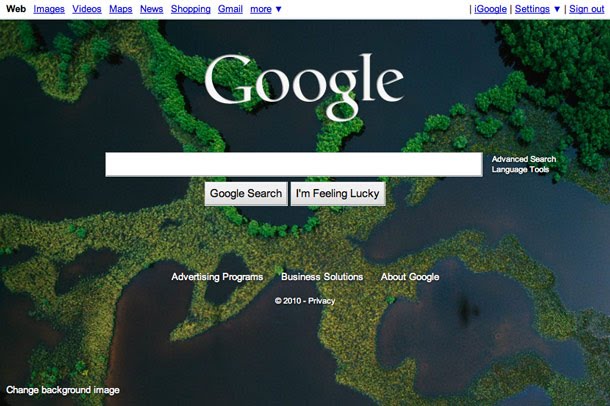Open Language Tools
This screenshot has width=610, height=406.
(520, 170)
